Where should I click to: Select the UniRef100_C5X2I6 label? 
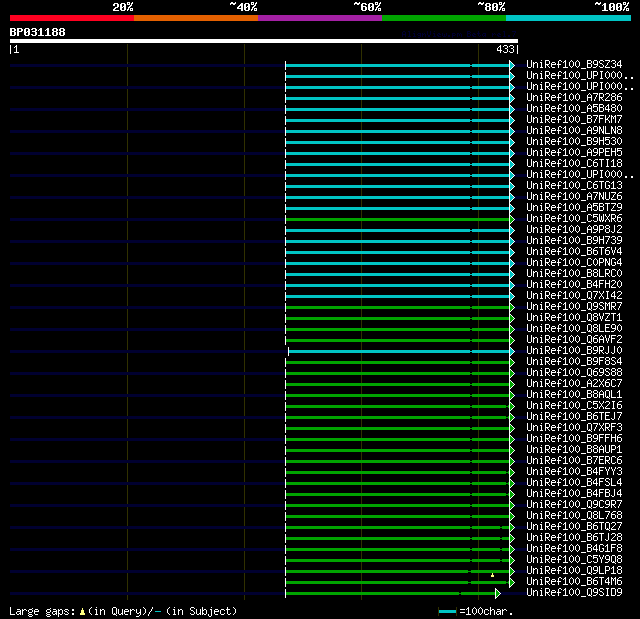coord(574,406)
